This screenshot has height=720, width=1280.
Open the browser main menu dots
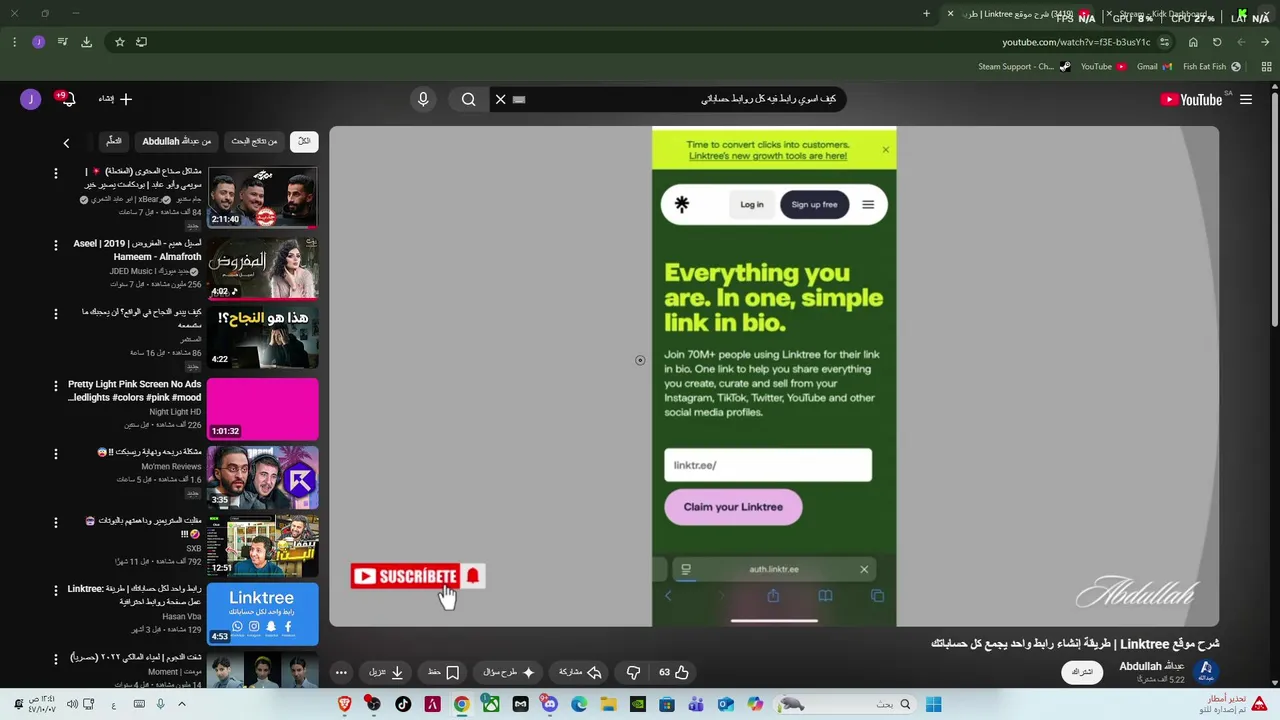(14, 42)
